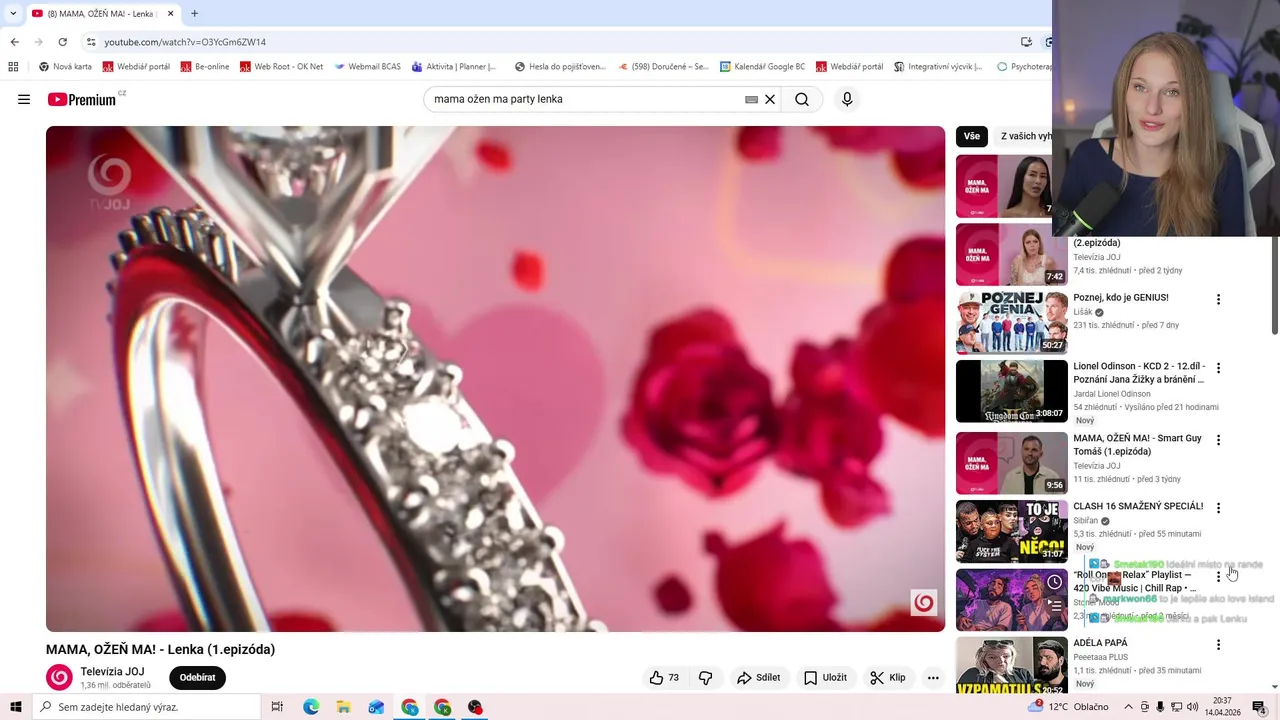Screen dimensions: 1280x720
Task: Open Aktivita Planner bookmark
Action: coord(454,67)
